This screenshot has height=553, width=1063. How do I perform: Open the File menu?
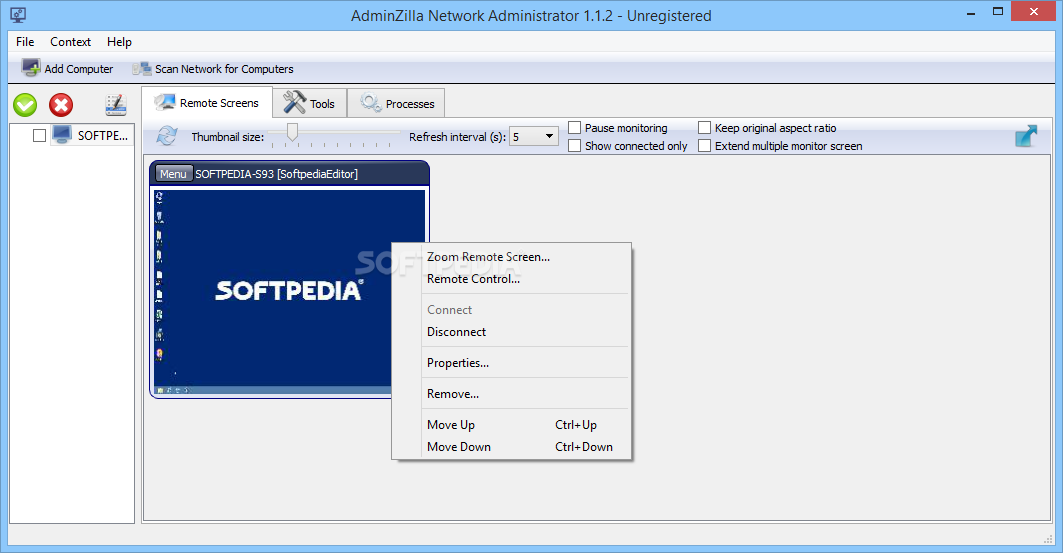(x=25, y=41)
